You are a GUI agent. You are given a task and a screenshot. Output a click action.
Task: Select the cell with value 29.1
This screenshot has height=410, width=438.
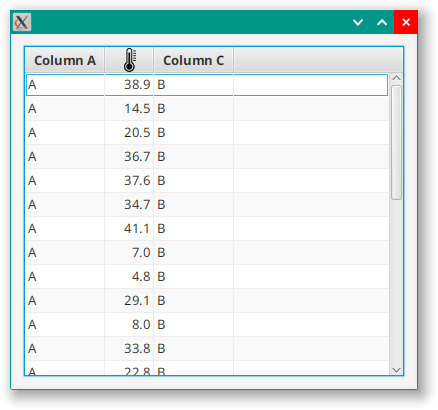pos(129,301)
